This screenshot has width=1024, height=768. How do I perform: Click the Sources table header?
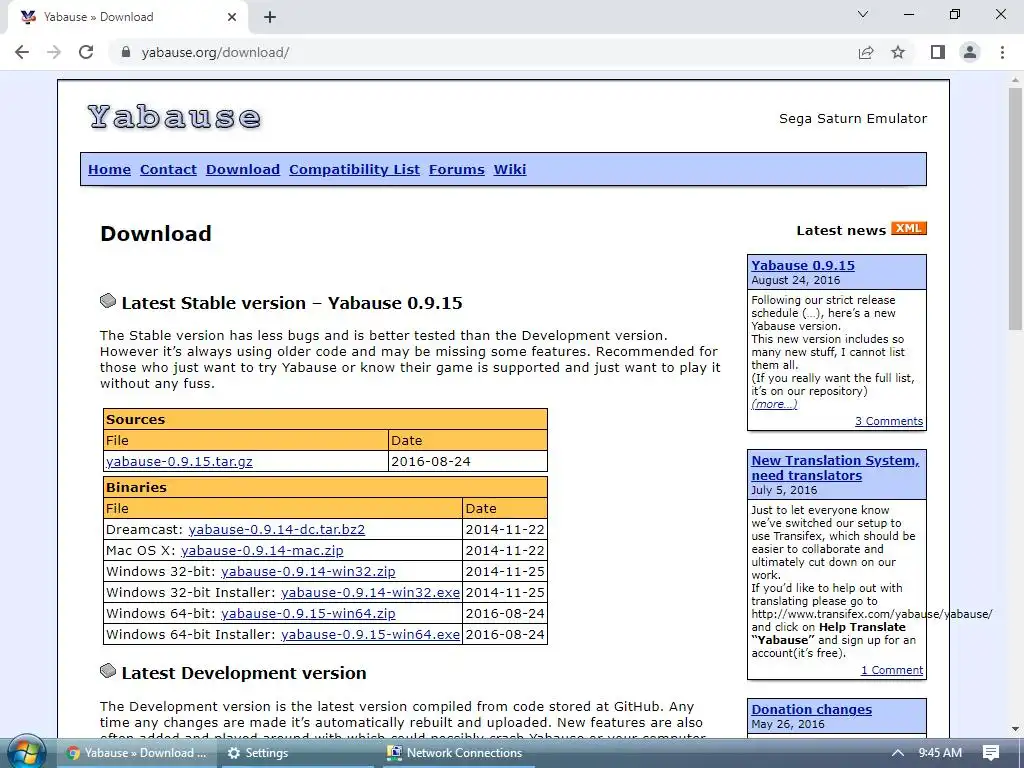pos(325,419)
